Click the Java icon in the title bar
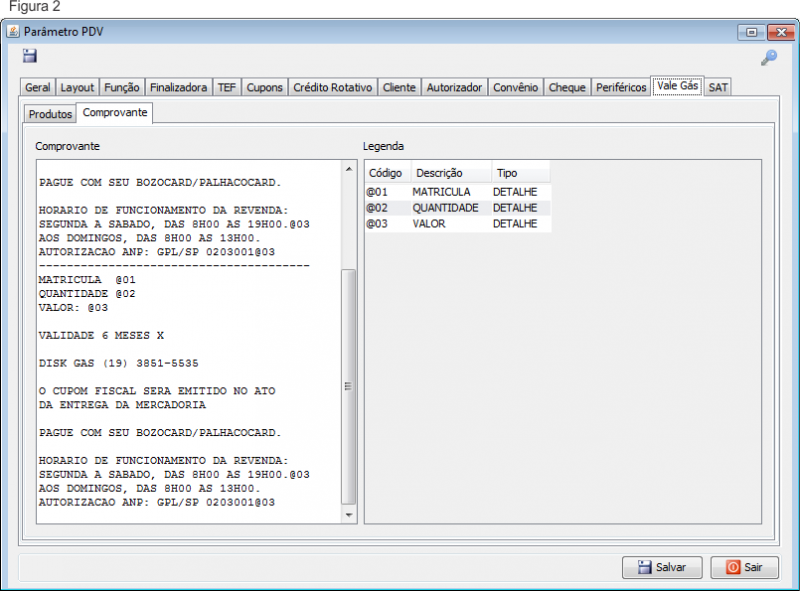This screenshot has width=800, height=591. 13,32
